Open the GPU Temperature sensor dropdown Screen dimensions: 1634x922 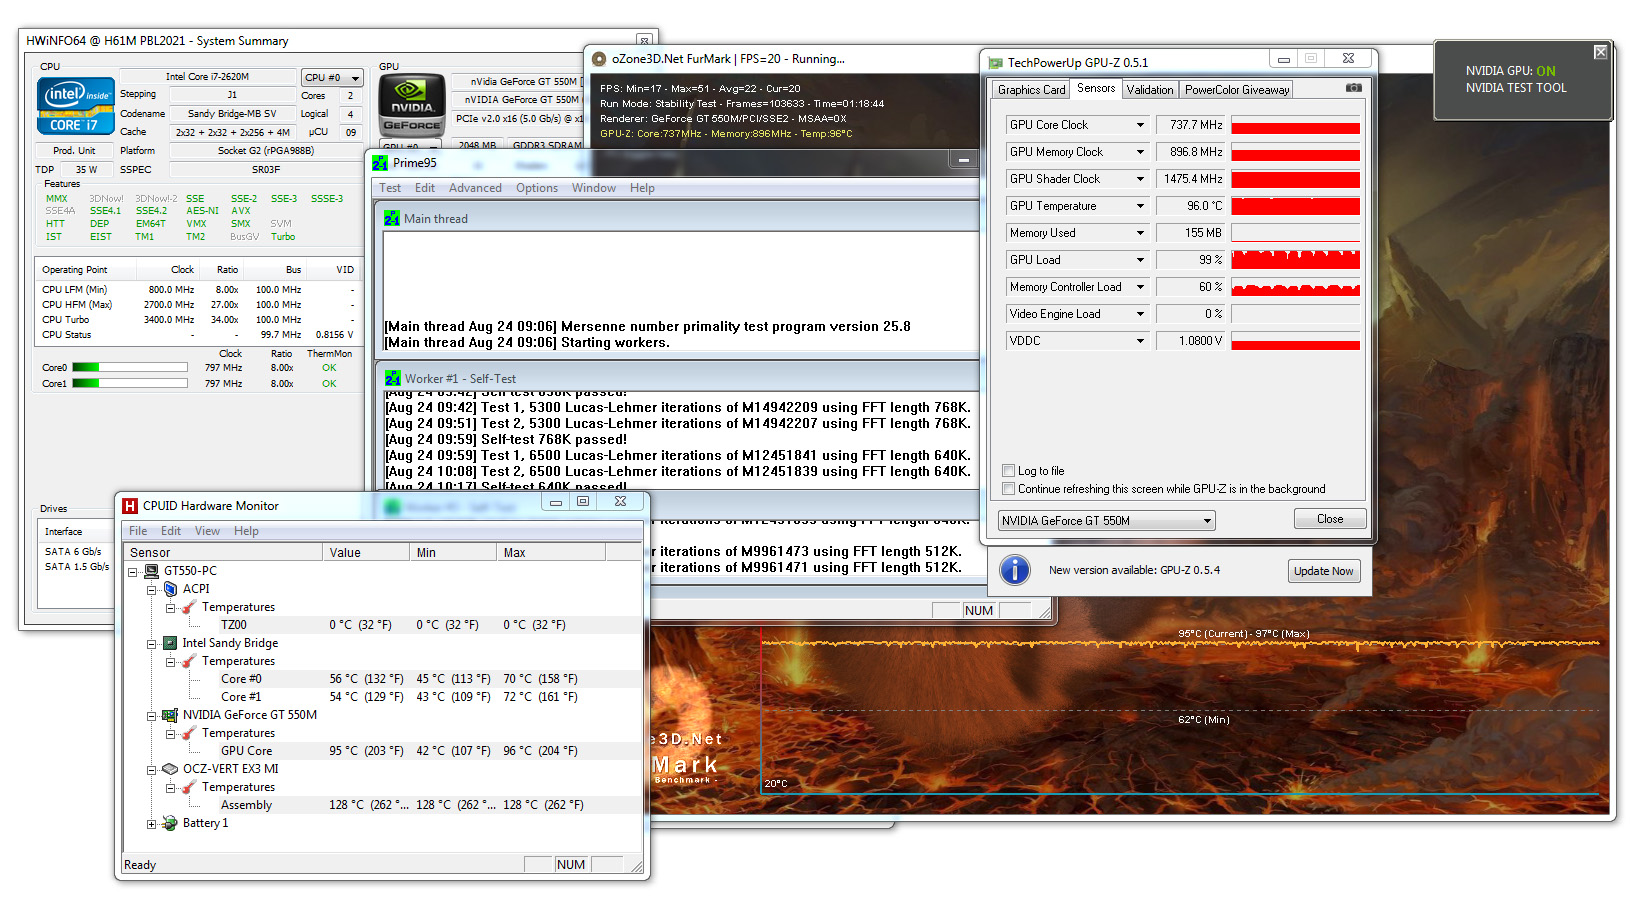(x=1140, y=206)
